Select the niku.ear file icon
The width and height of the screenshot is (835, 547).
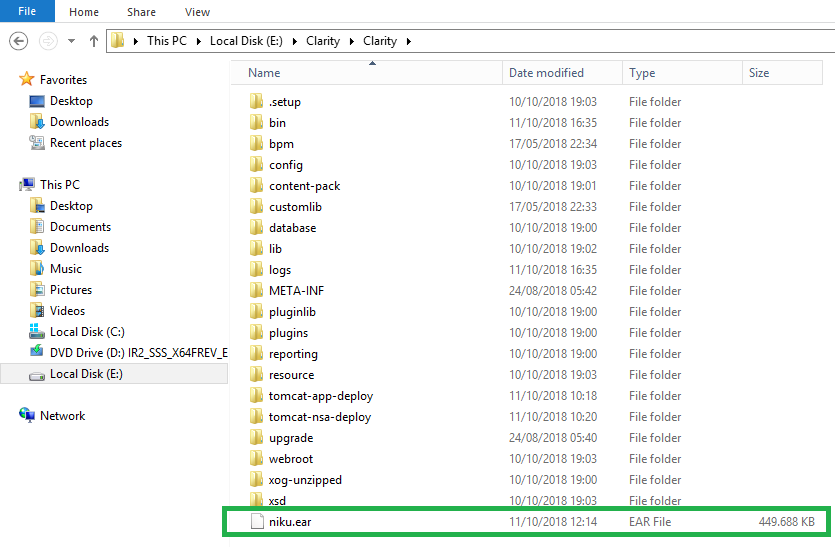pos(257,521)
